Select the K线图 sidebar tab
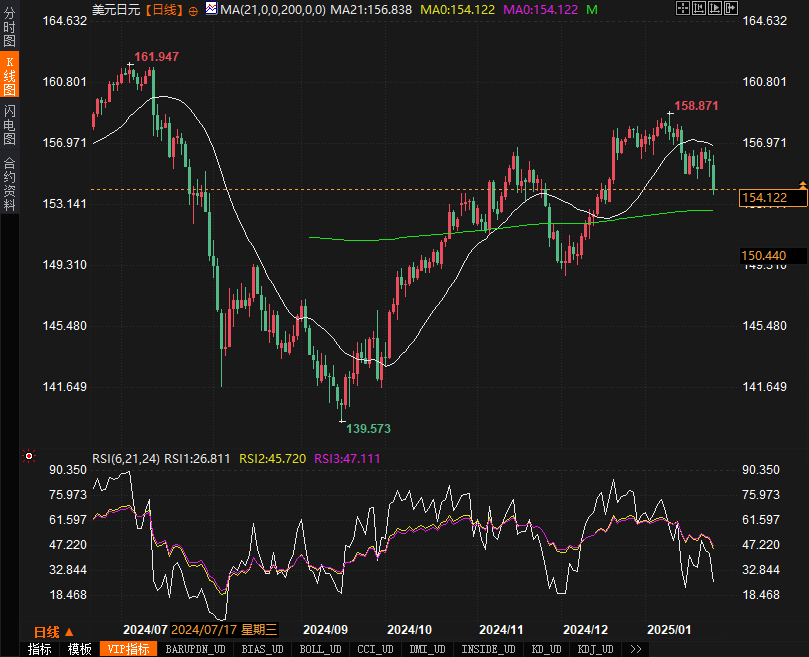Viewport: 809px width, 657px height. click(9, 75)
